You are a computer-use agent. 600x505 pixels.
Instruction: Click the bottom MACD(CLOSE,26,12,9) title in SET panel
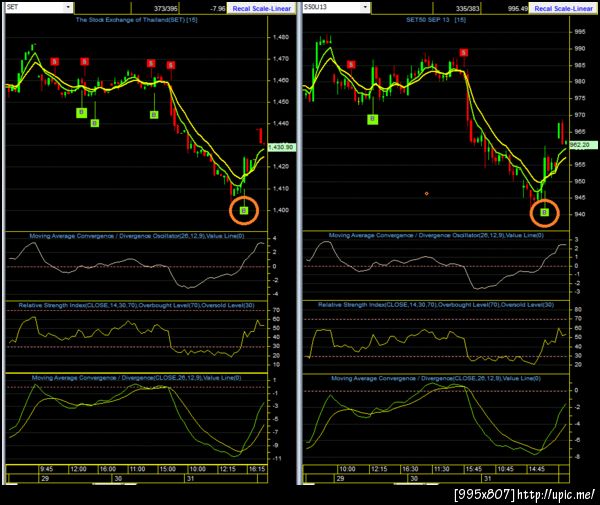coord(136,378)
